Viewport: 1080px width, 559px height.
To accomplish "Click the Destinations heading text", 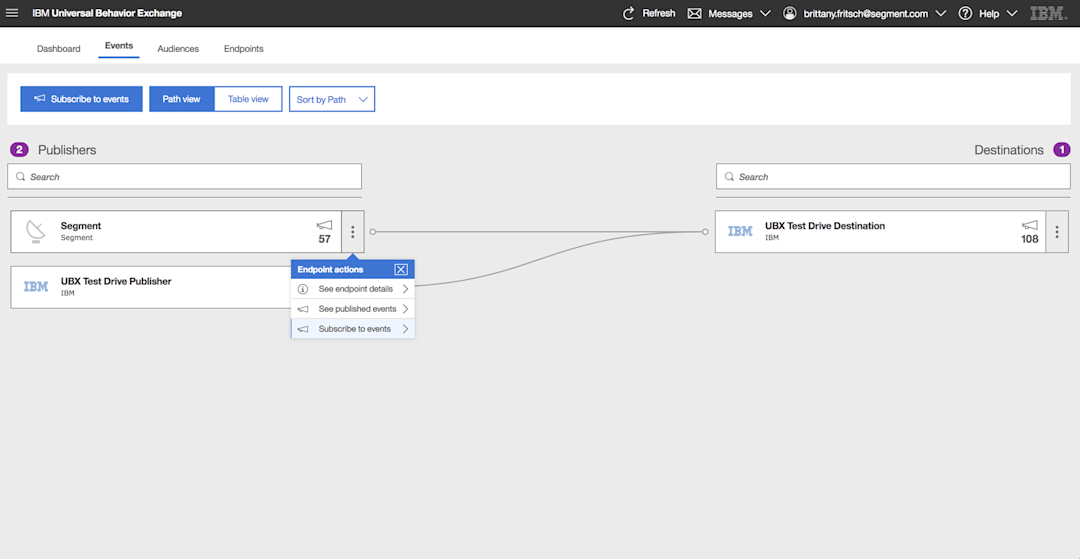I will (x=1009, y=149).
